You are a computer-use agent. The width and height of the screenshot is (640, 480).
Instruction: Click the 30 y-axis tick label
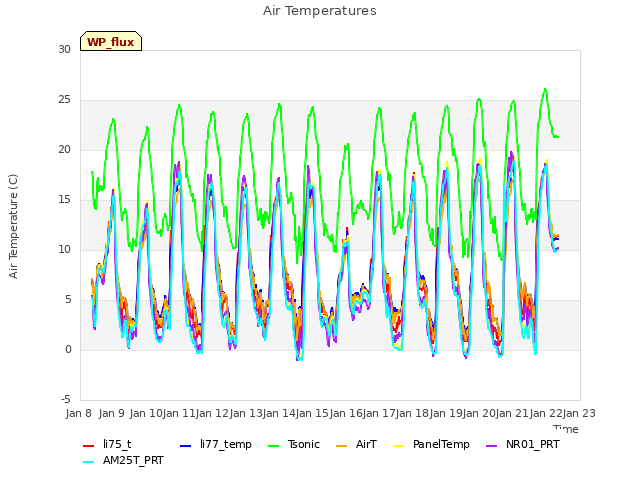coord(64,49)
